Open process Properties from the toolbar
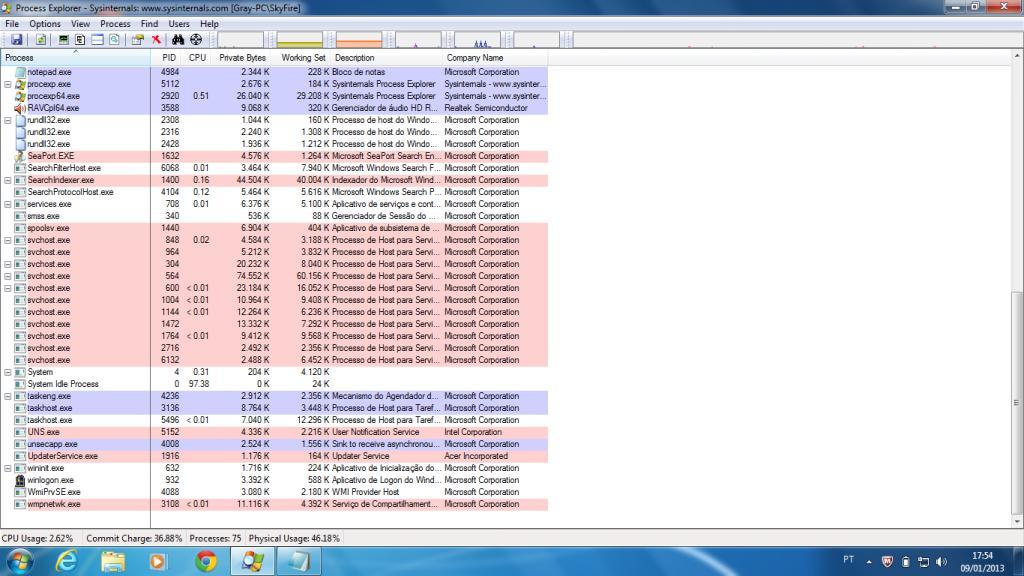The height and width of the screenshot is (576, 1024). (x=137, y=40)
